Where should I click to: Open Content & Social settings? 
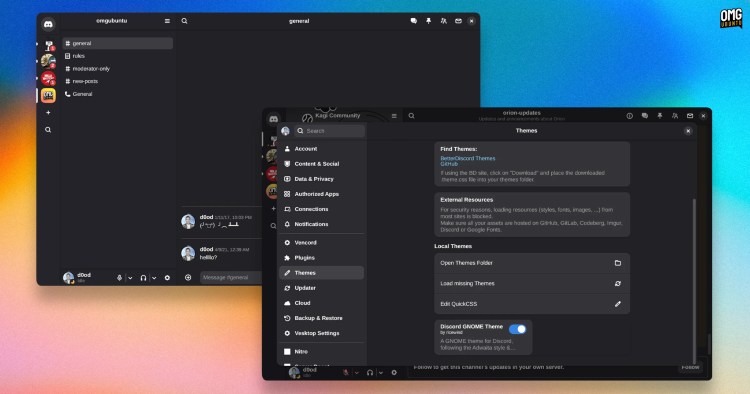point(321,164)
